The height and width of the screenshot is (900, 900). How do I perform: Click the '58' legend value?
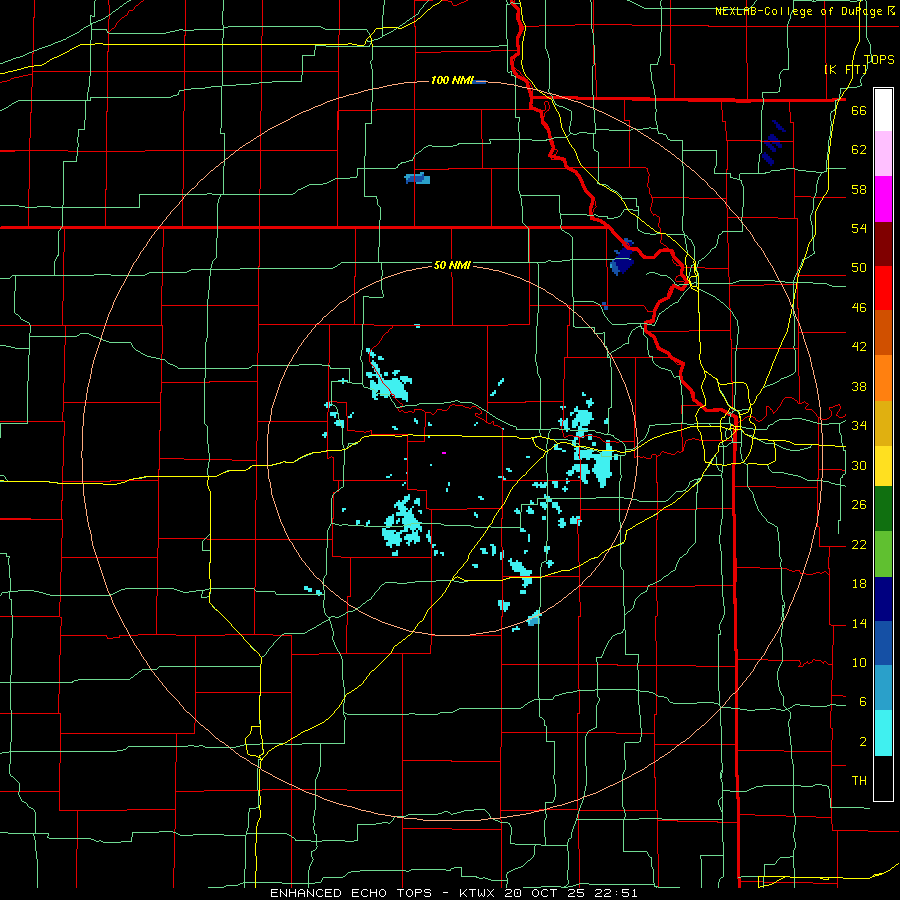(859, 189)
